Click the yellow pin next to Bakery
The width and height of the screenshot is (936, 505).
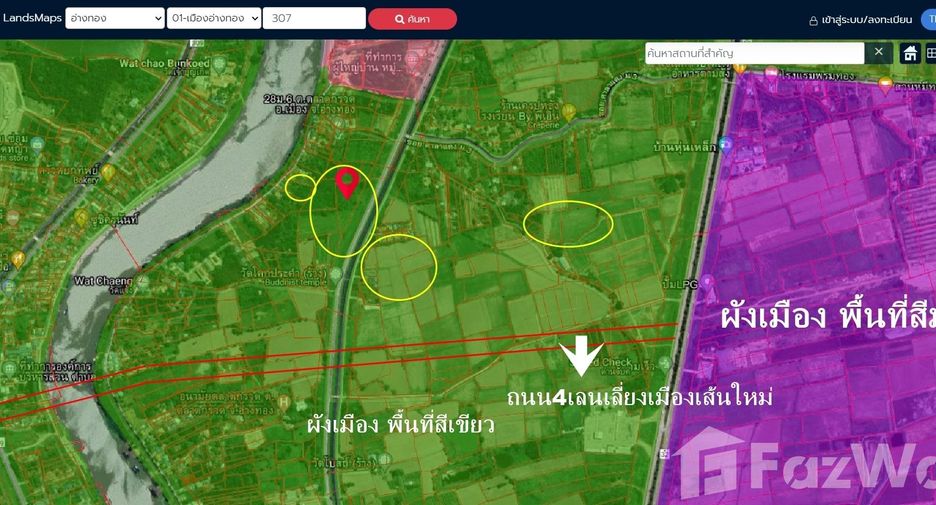108,173
